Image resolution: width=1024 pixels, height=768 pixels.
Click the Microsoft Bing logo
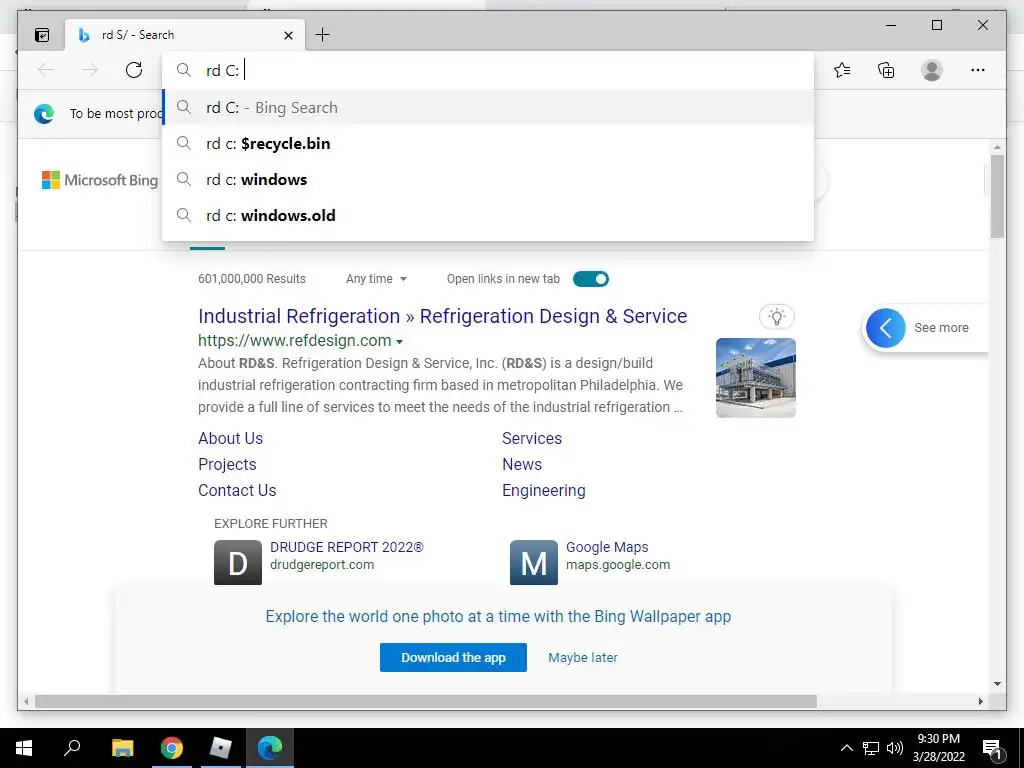(100, 180)
